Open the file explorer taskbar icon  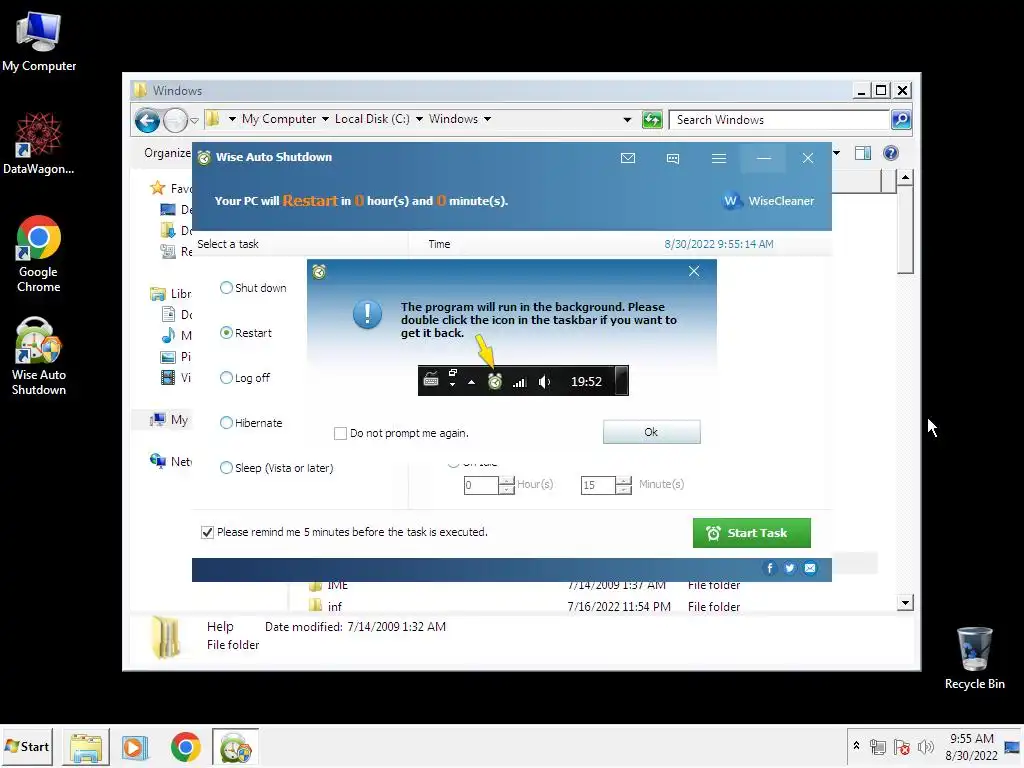86,747
